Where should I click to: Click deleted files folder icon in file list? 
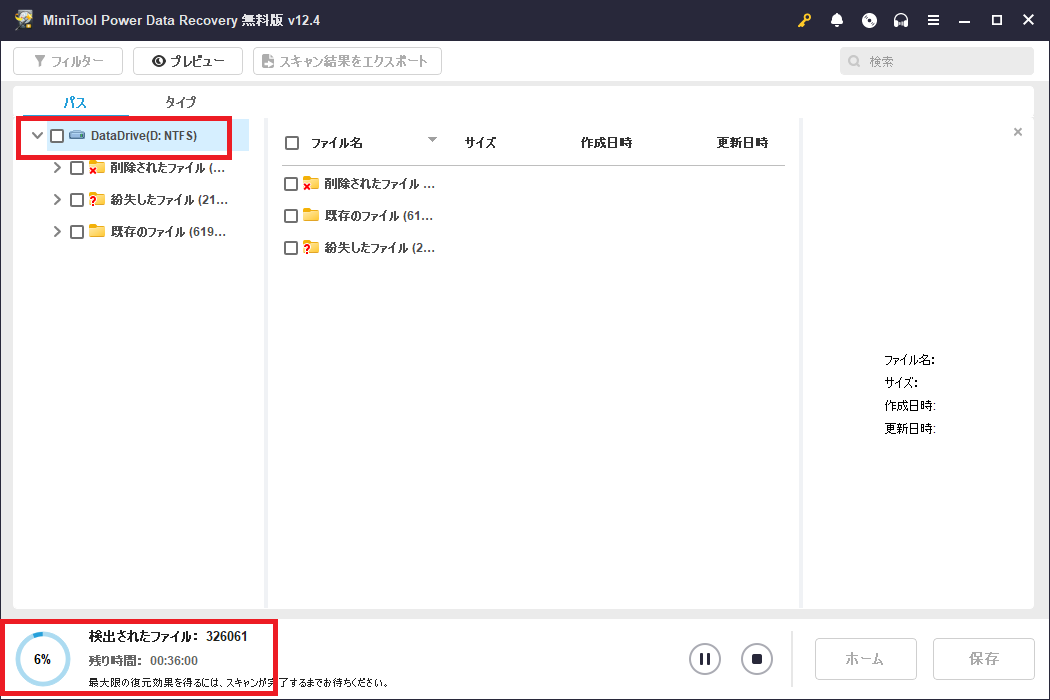311,183
